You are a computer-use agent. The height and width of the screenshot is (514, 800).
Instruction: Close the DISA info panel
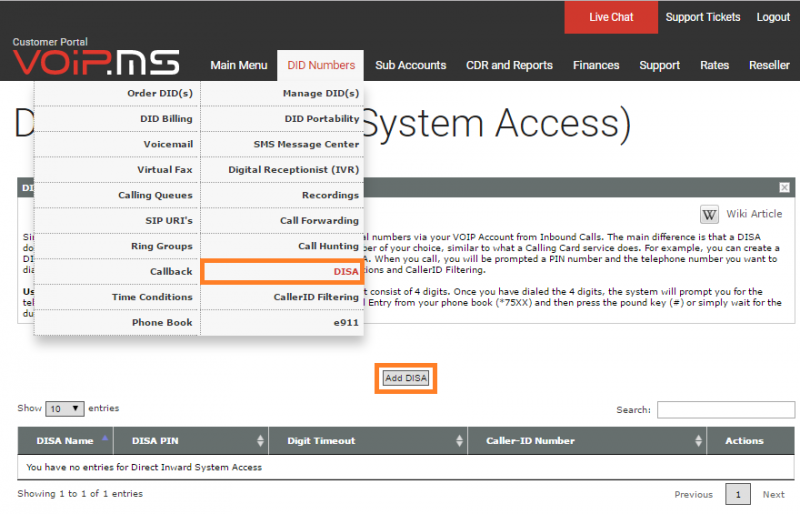point(784,187)
